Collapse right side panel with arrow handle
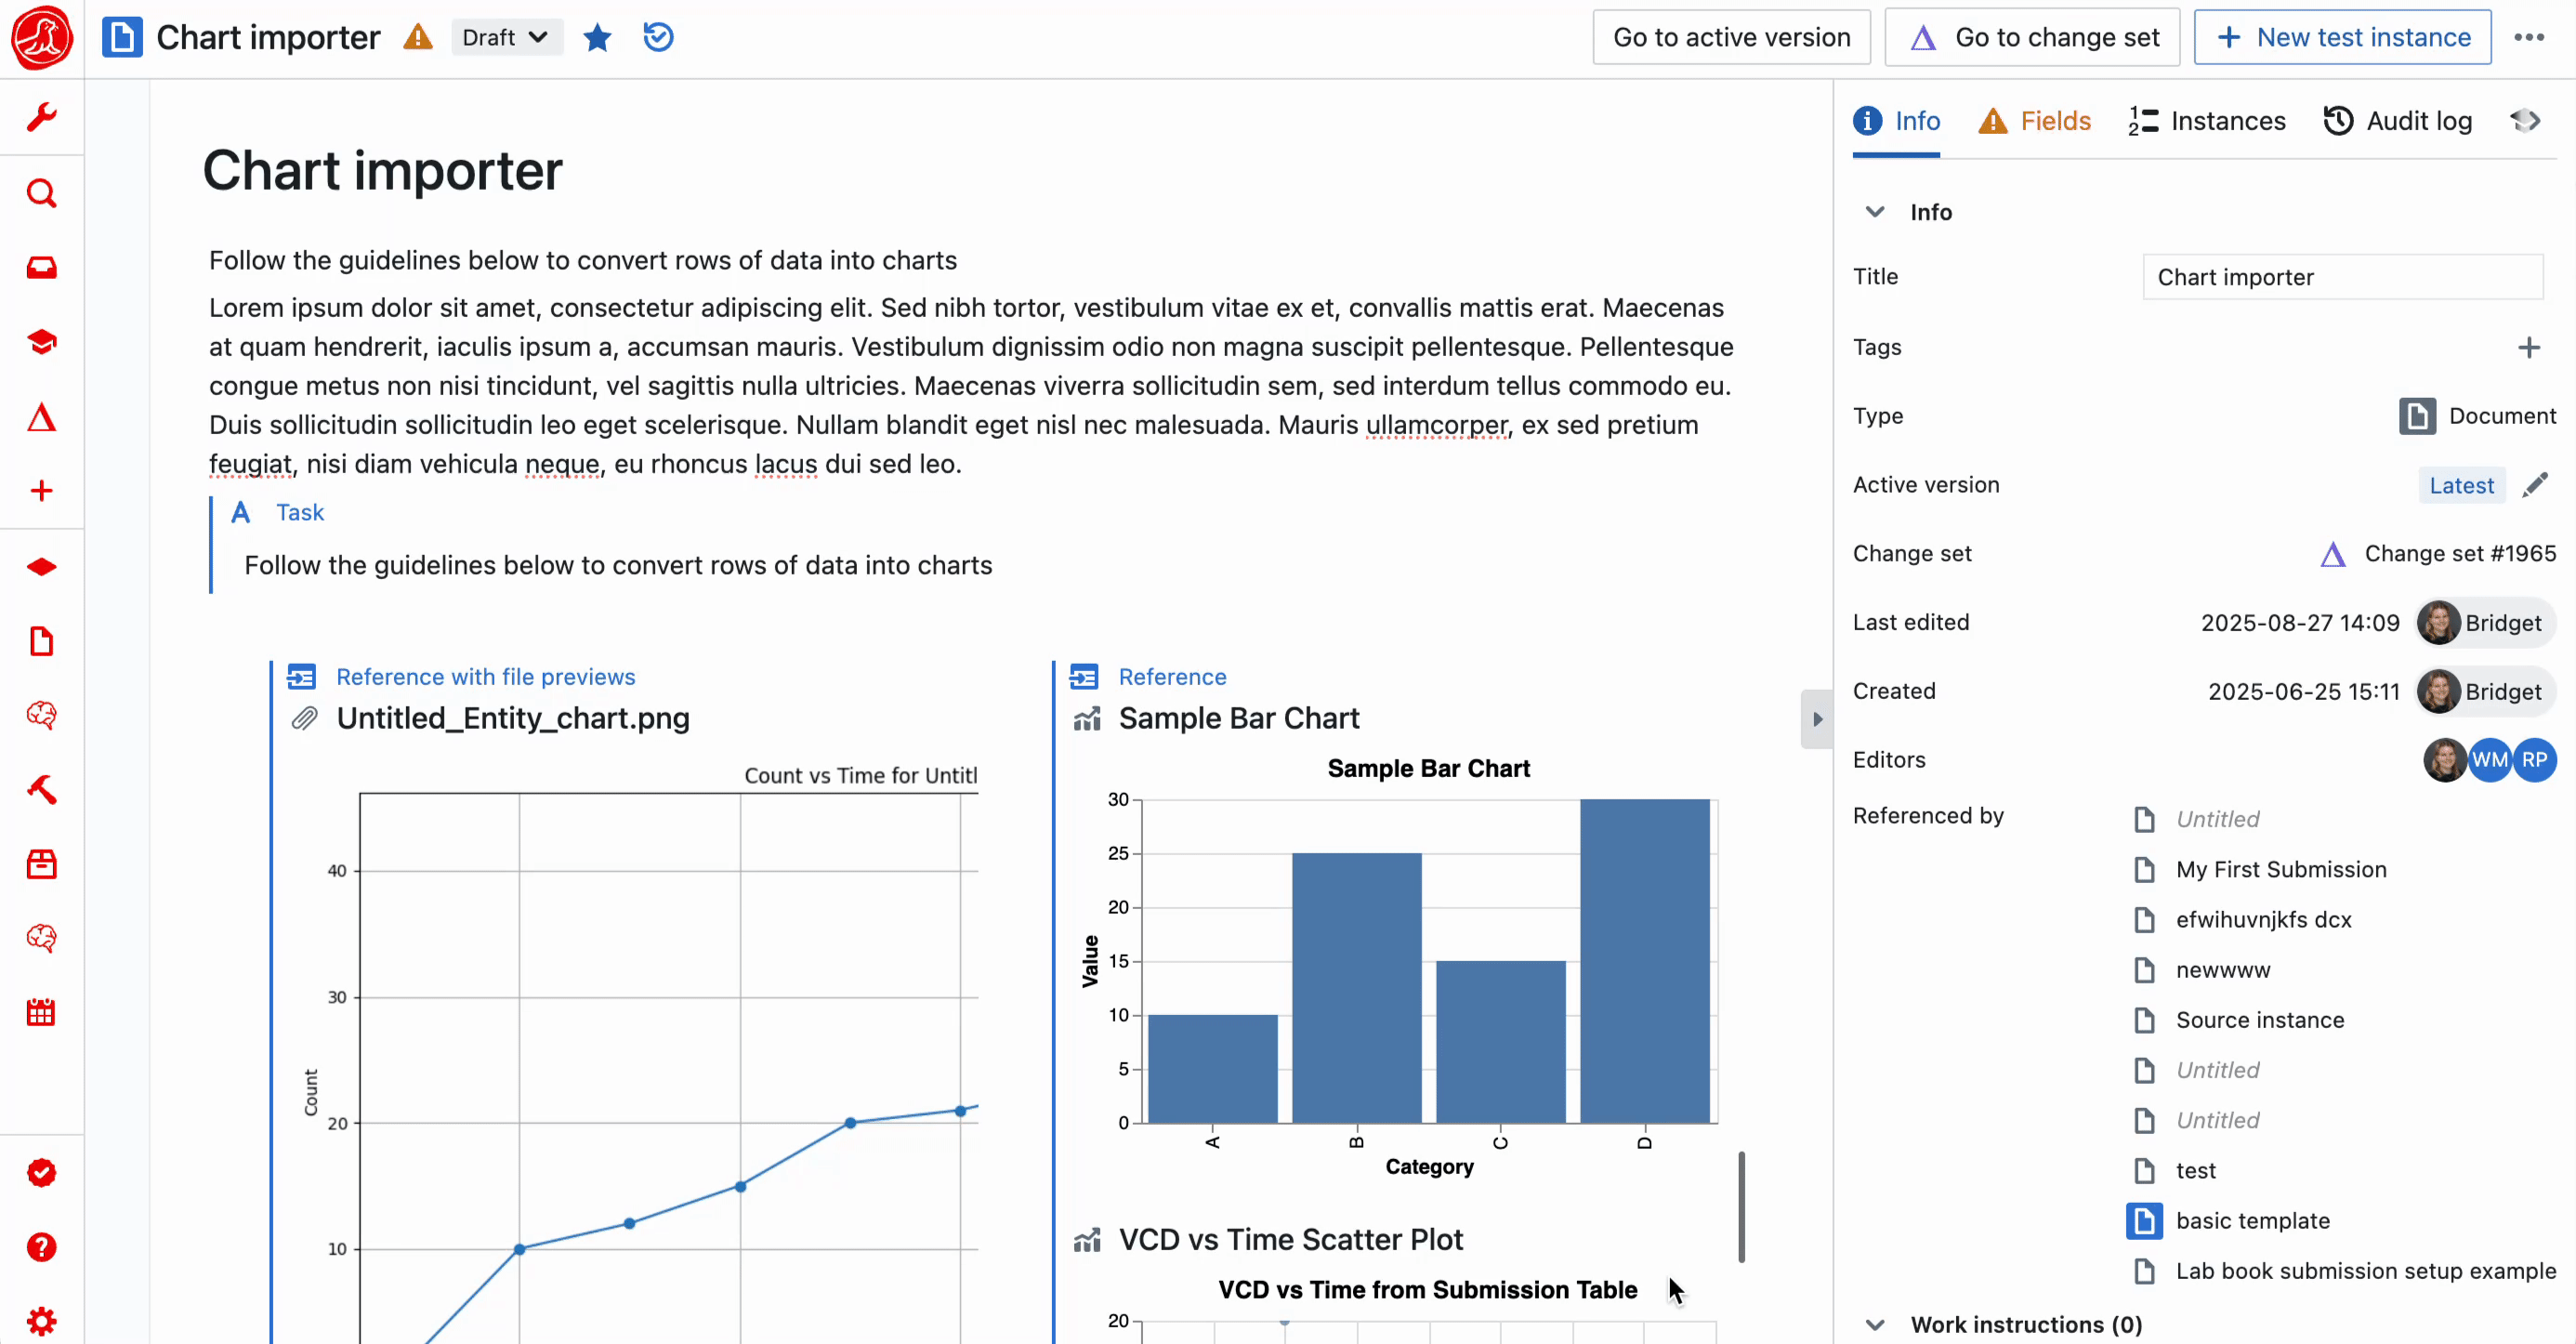Viewport: 2576px width, 1344px height. 1816,718
